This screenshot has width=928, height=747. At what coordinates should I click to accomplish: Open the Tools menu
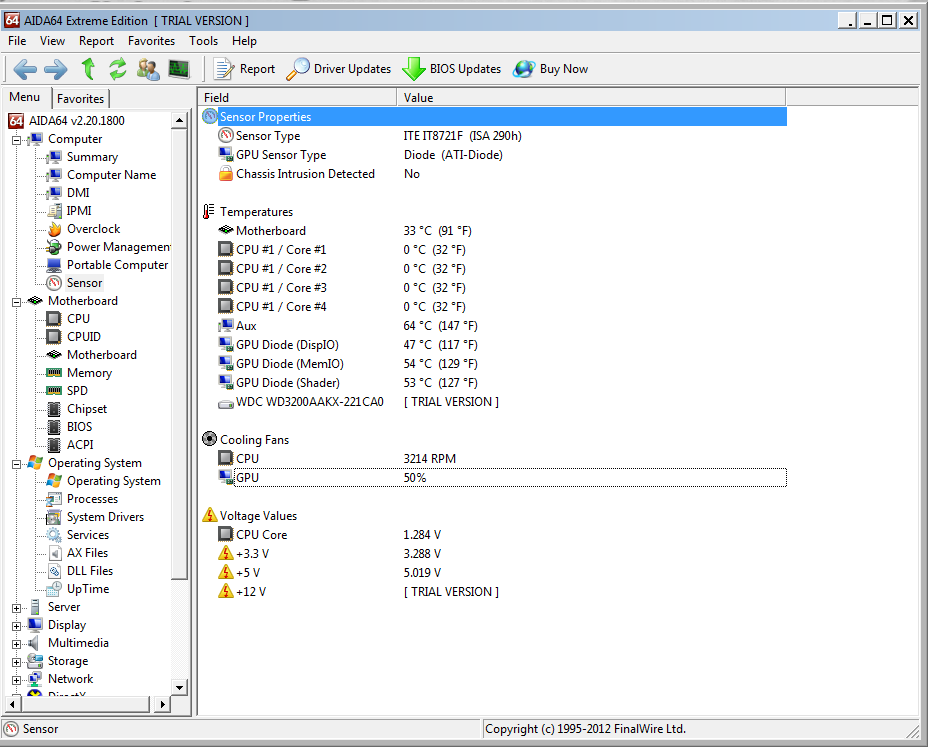[204, 41]
